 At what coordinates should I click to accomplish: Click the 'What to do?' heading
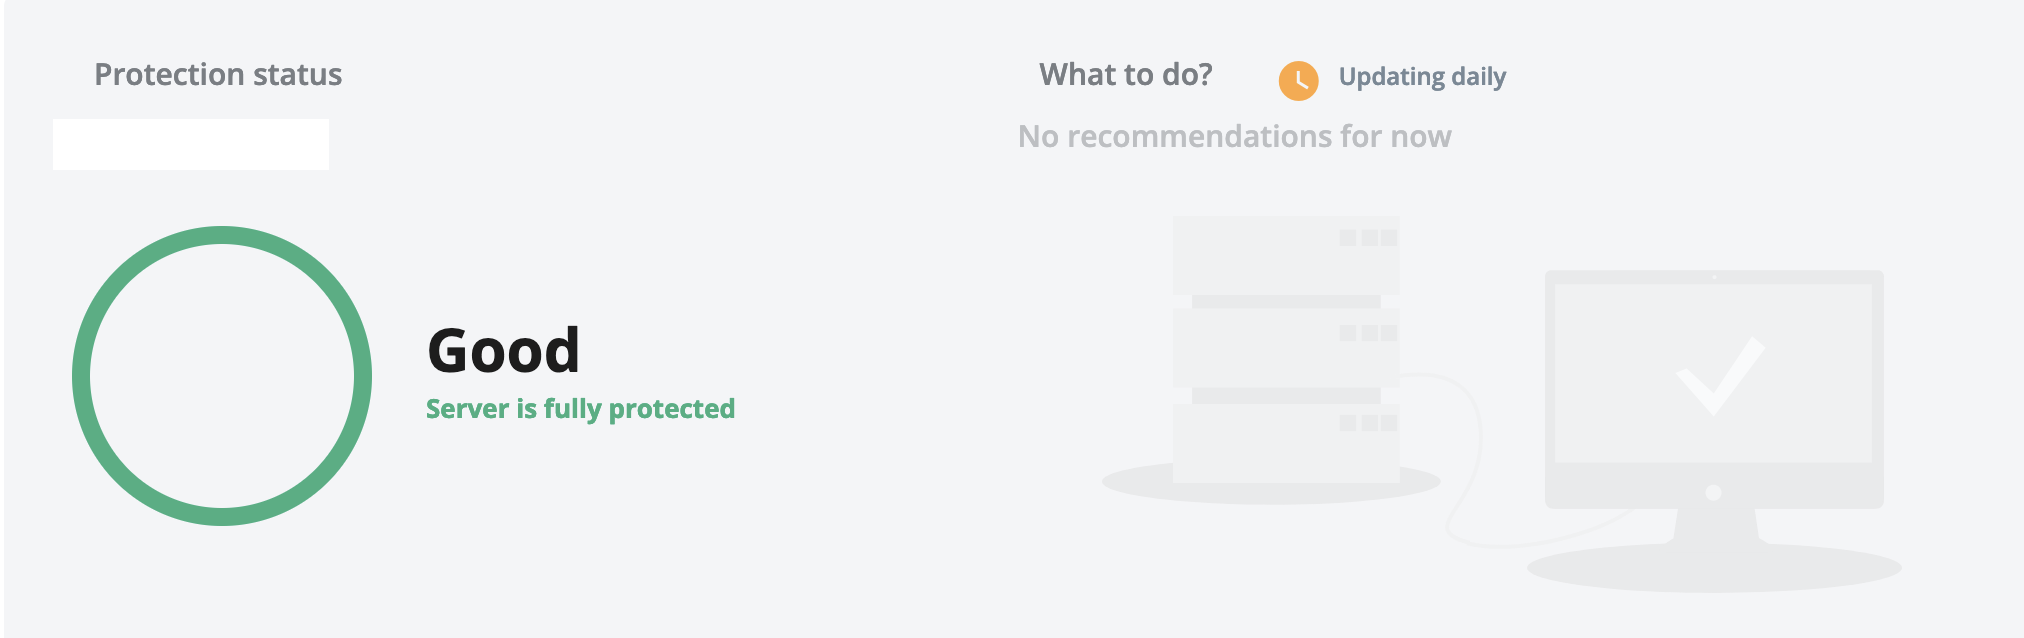pyautogui.click(x=1125, y=75)
